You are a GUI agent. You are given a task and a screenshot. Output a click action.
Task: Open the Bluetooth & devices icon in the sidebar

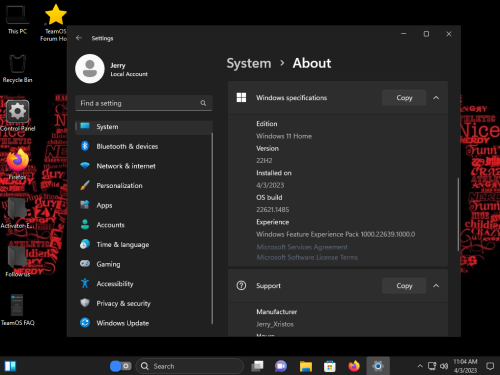click(x=85, y=146)
